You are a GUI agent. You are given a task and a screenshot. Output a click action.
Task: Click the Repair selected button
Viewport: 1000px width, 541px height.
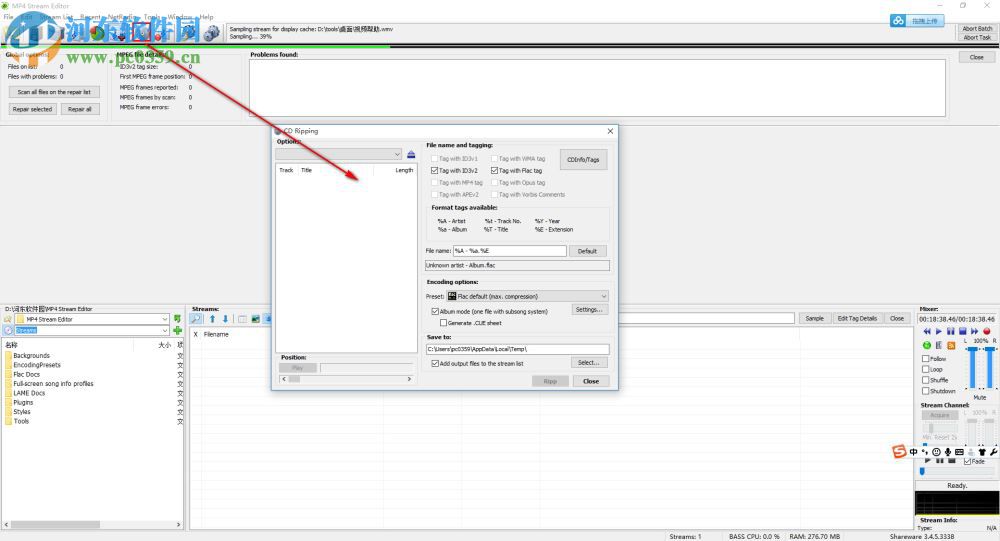click(x=33, y=109)
